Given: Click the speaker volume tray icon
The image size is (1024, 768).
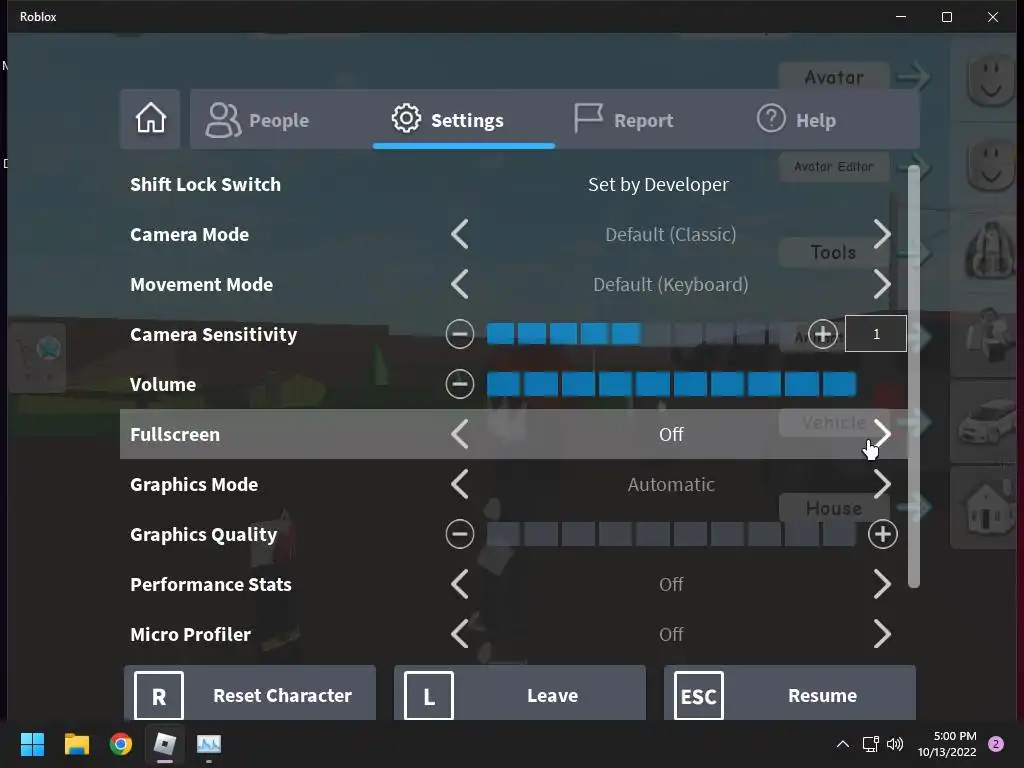Looking at the screenshot, I should coord(895,744).
